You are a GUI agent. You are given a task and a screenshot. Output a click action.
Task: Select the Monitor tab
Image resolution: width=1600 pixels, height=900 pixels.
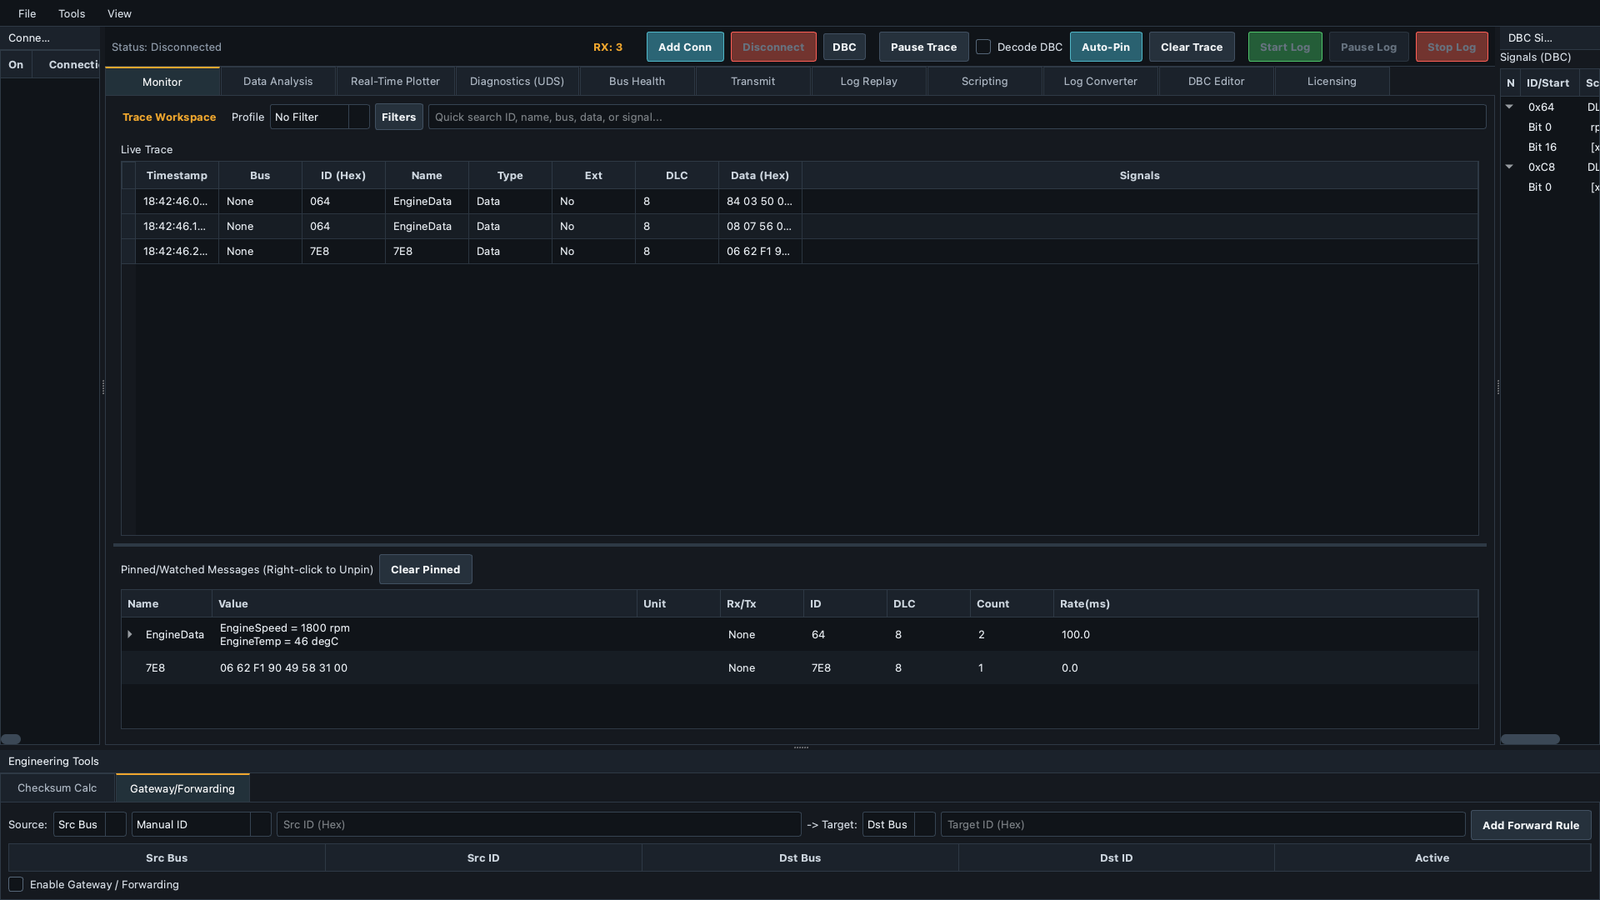[x=162, y=82]
